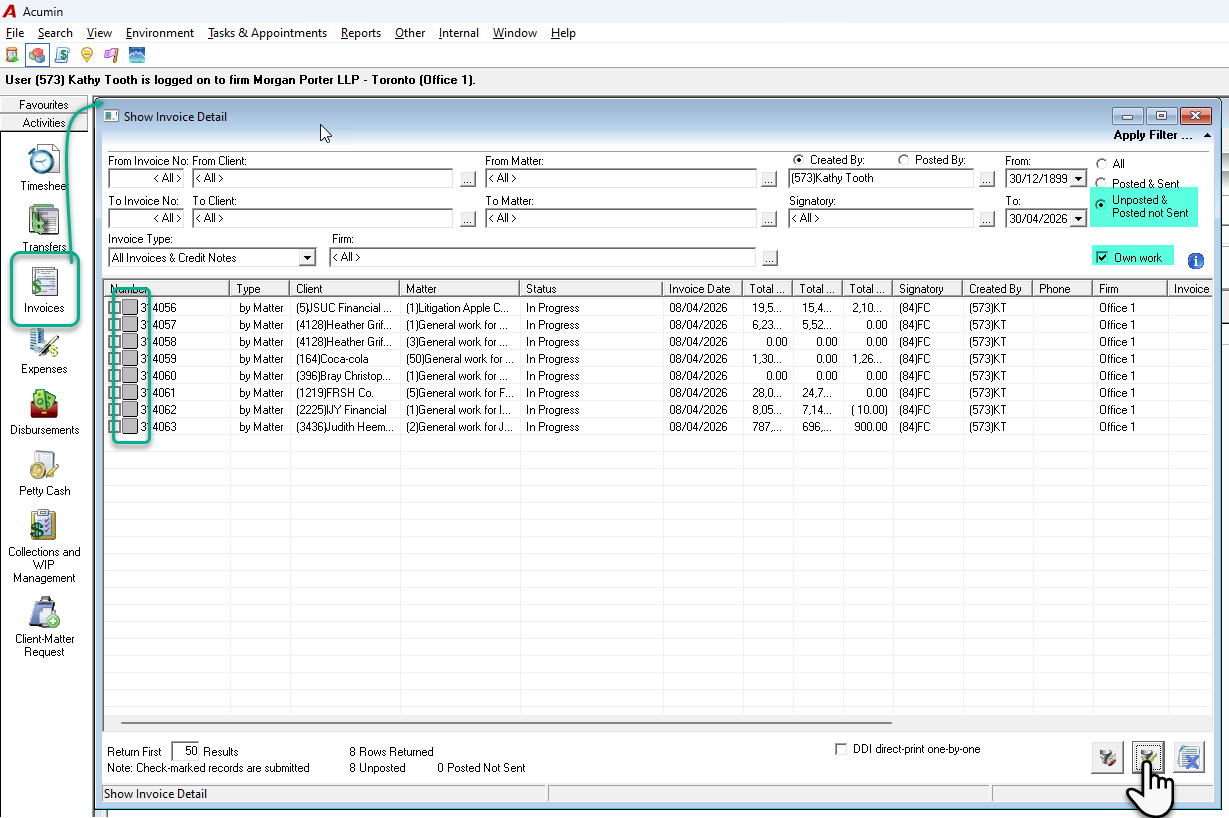Expand the Invoice Type dropdown
The image size is (1229, 818).
coord(307,258)
